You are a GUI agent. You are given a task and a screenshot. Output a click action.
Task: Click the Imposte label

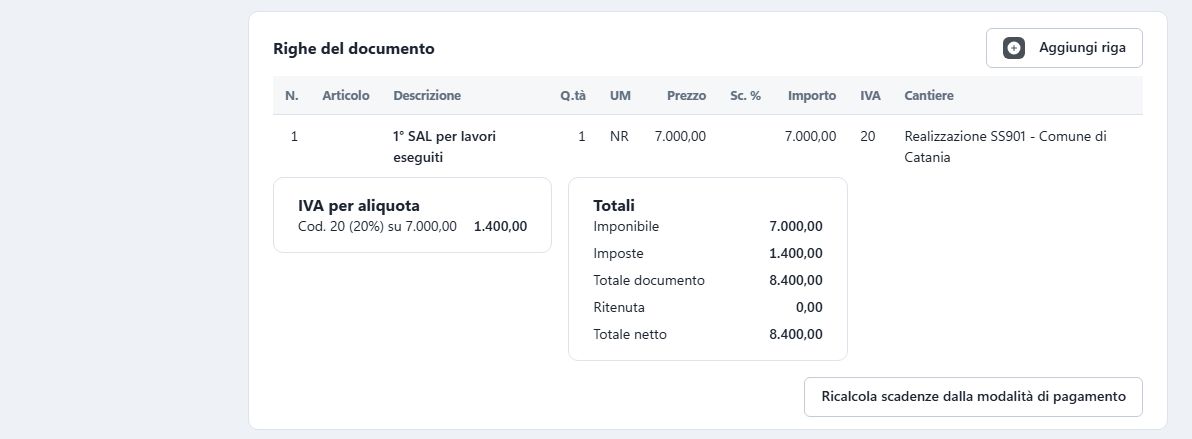(x=619, y=253)
